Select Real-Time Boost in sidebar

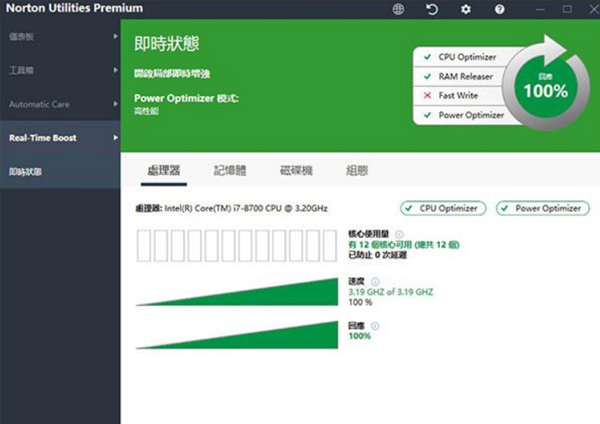click(60, 138)
